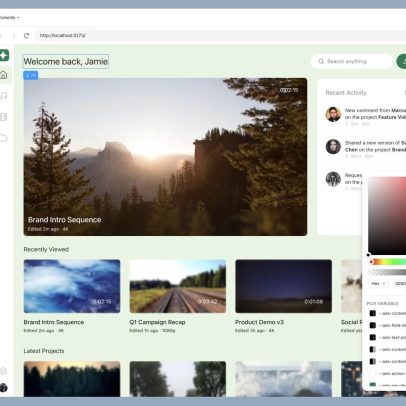
Task: Click the Brand Intro Sequence title under Recently Viewed
Action: tap(54, 322)
